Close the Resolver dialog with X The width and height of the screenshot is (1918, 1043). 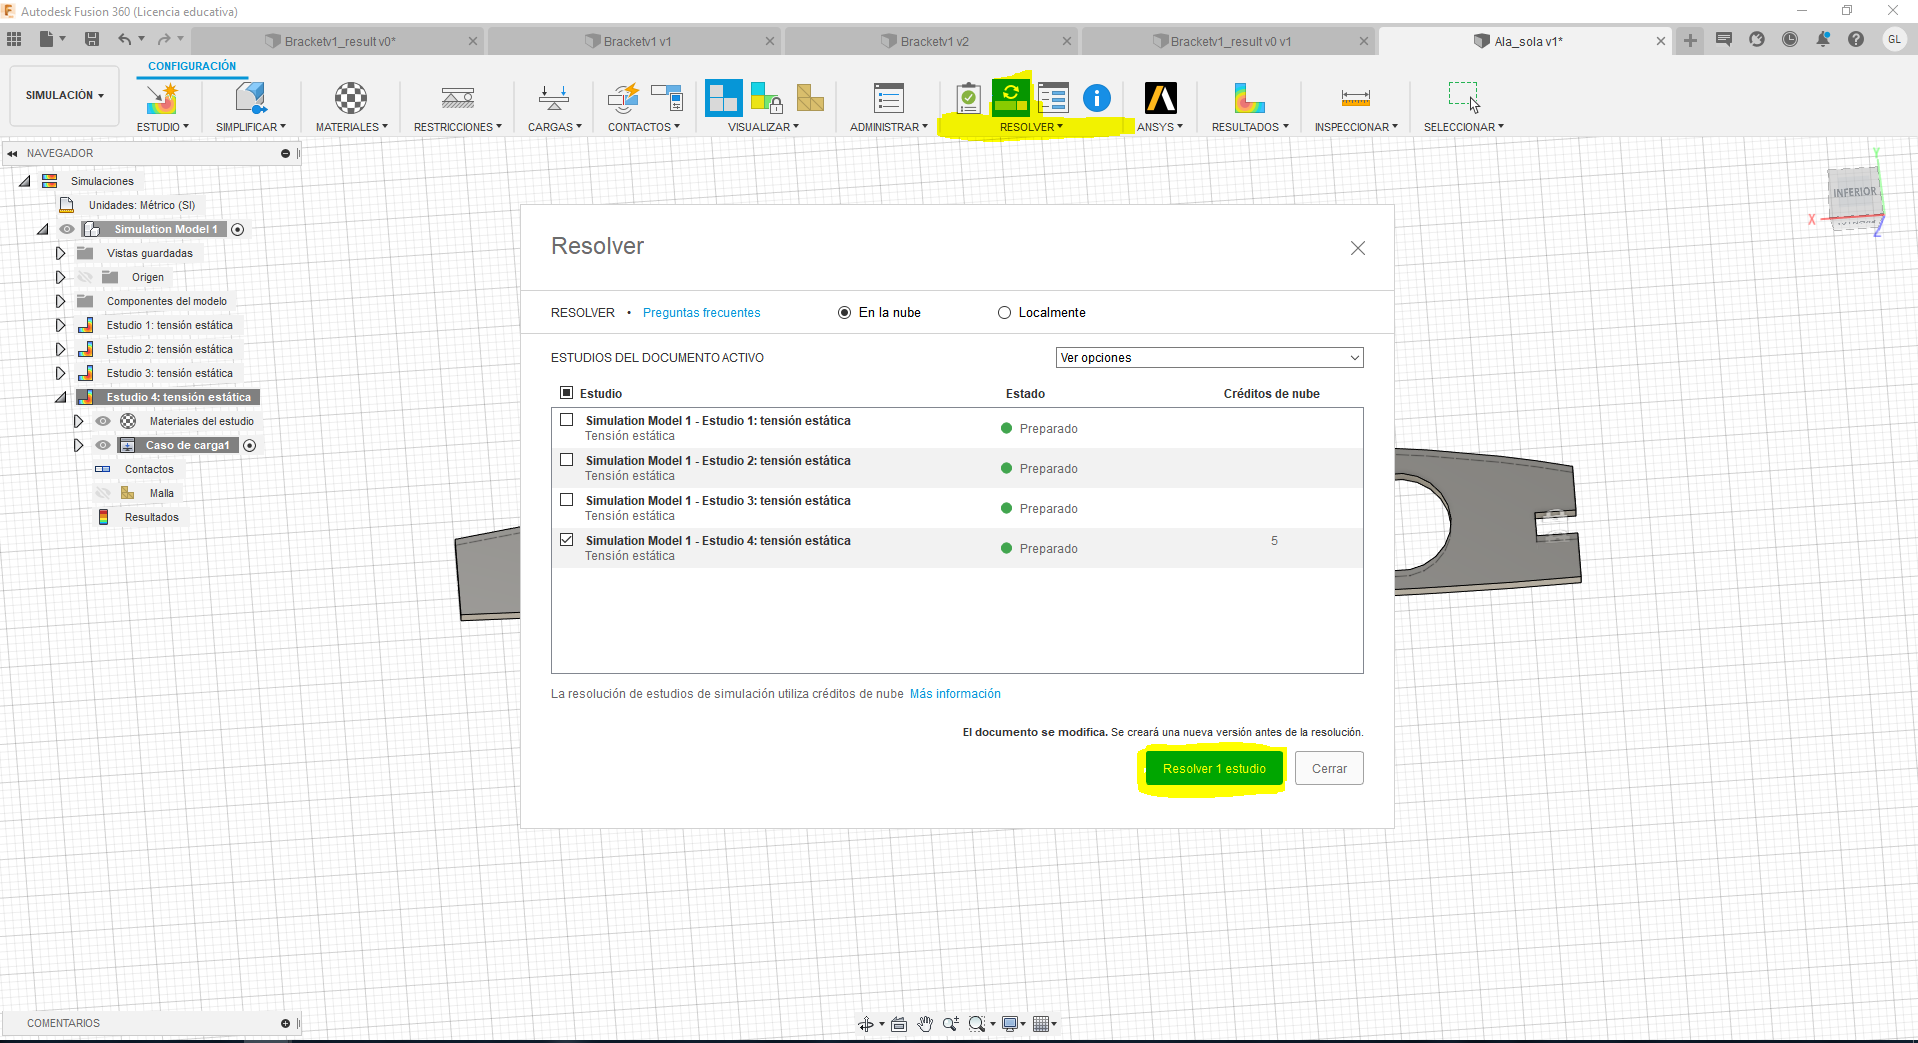coord(1357,248)
